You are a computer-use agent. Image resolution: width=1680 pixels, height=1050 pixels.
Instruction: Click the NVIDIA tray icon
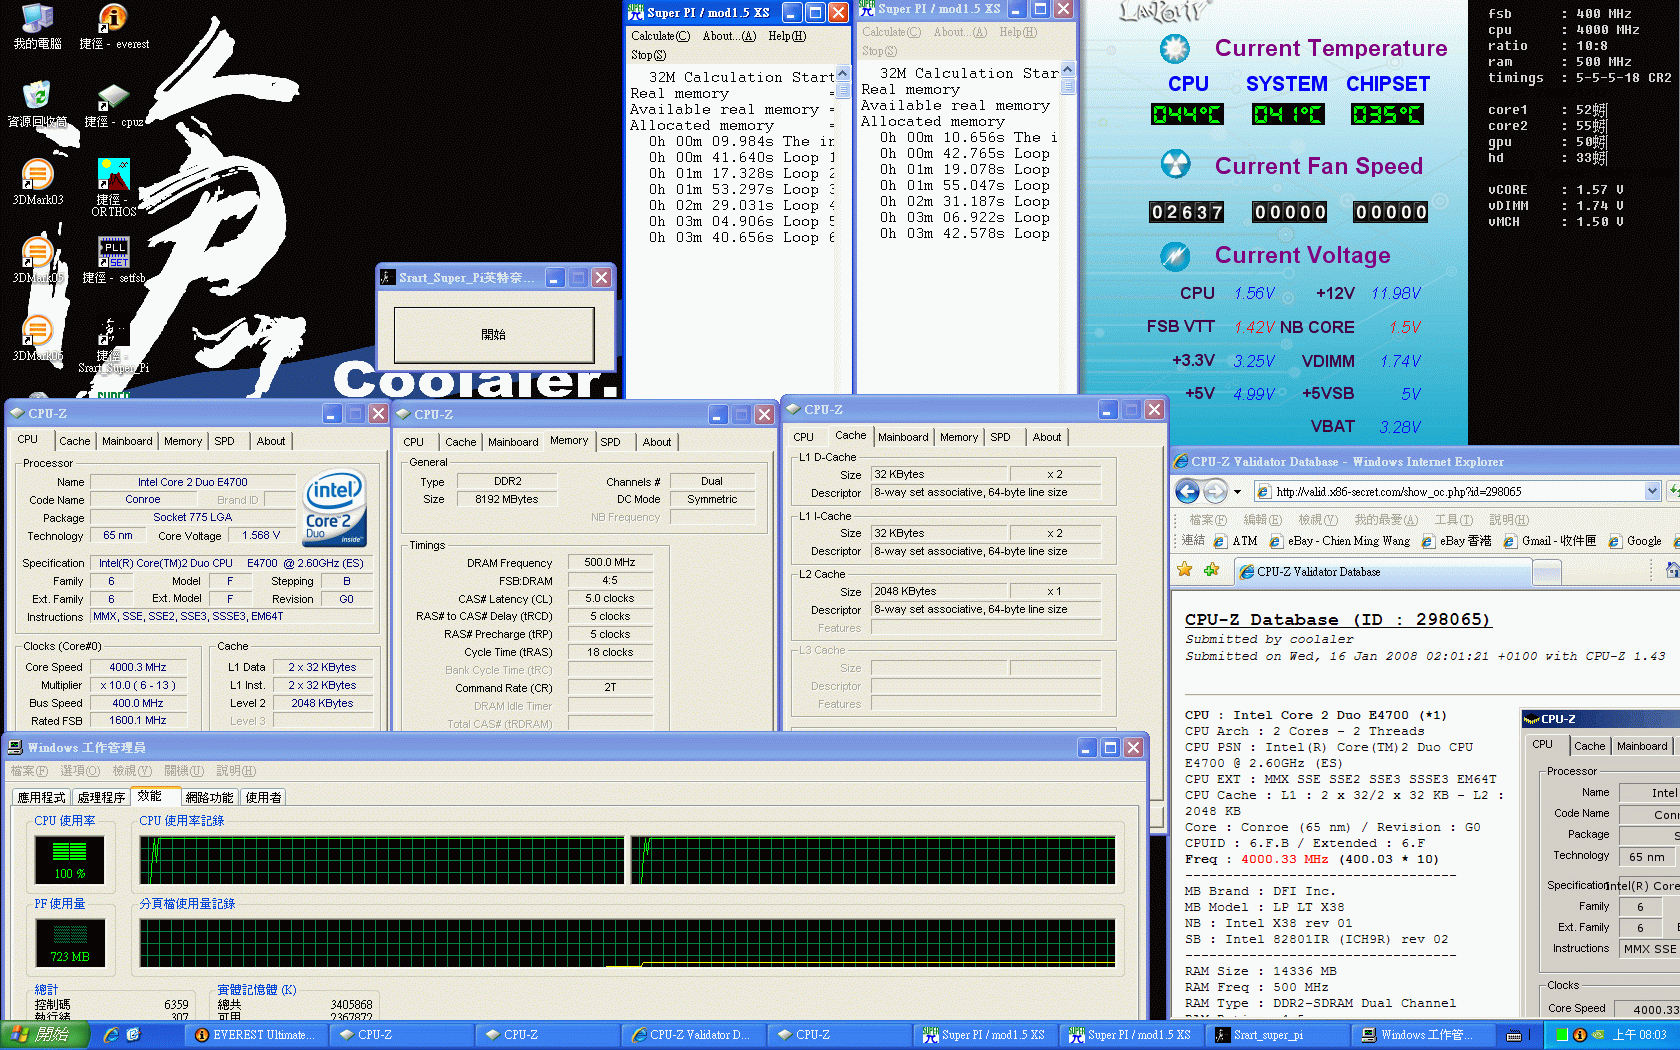tap(1598, 1035)
